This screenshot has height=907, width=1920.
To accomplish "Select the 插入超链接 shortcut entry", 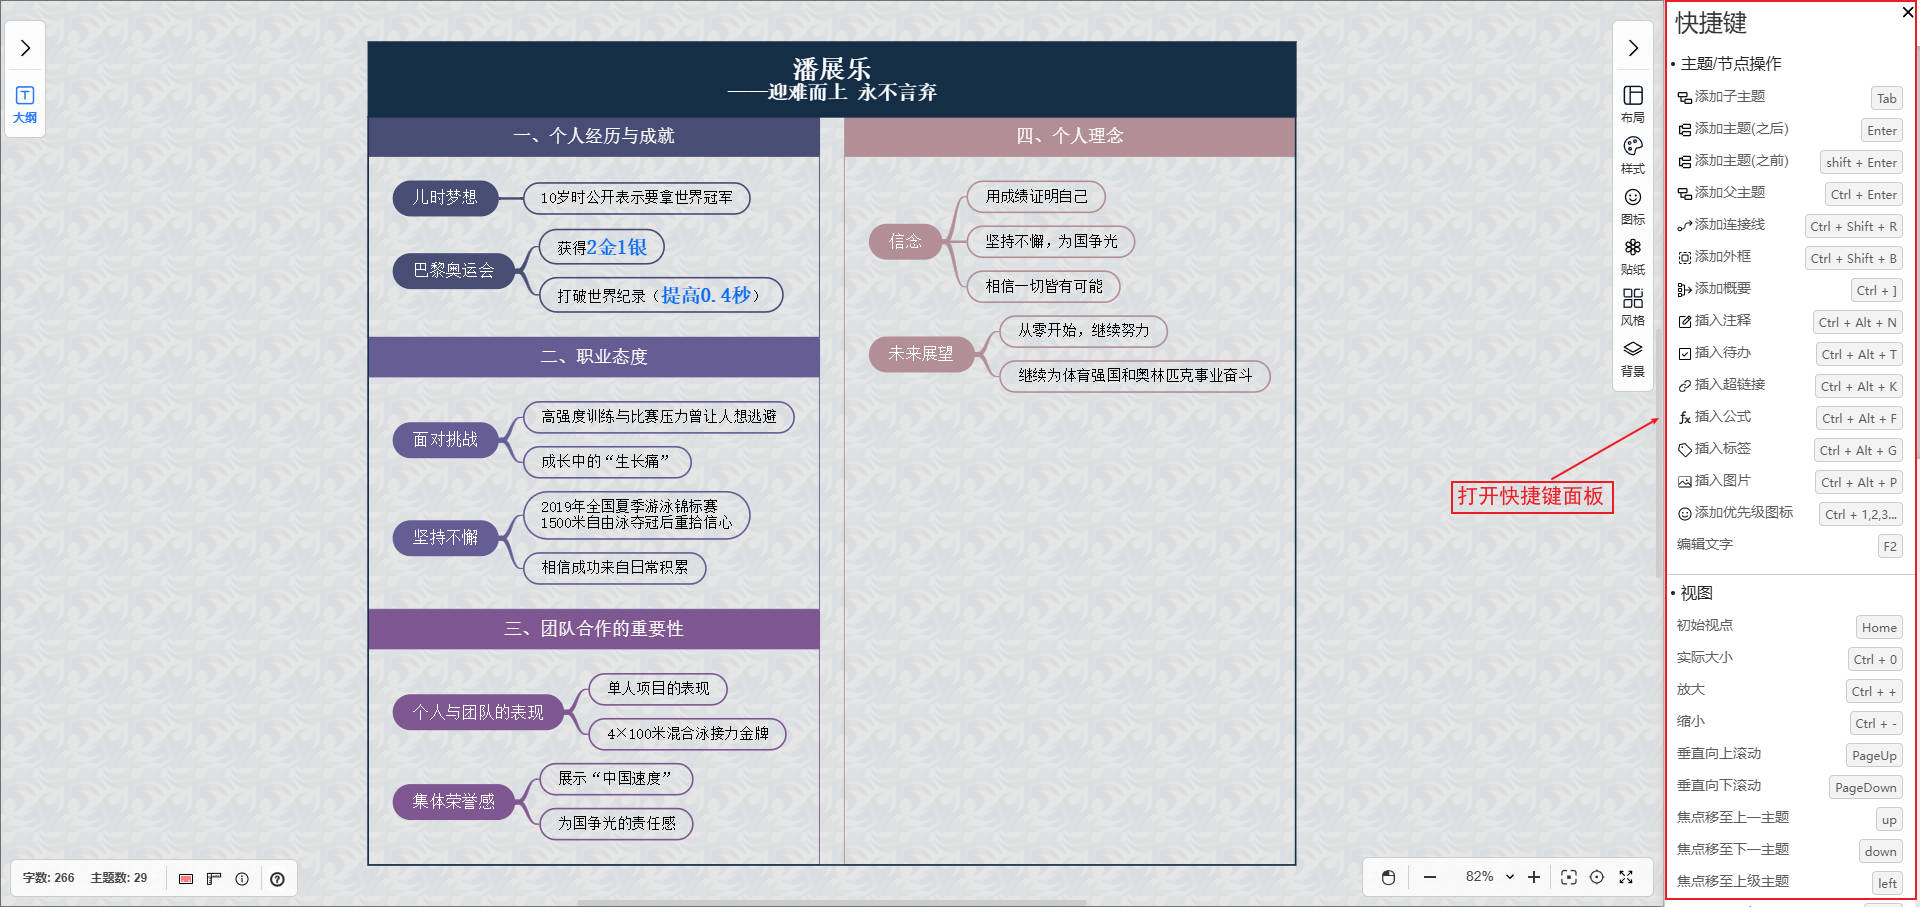I will (x=1729, y=385).
